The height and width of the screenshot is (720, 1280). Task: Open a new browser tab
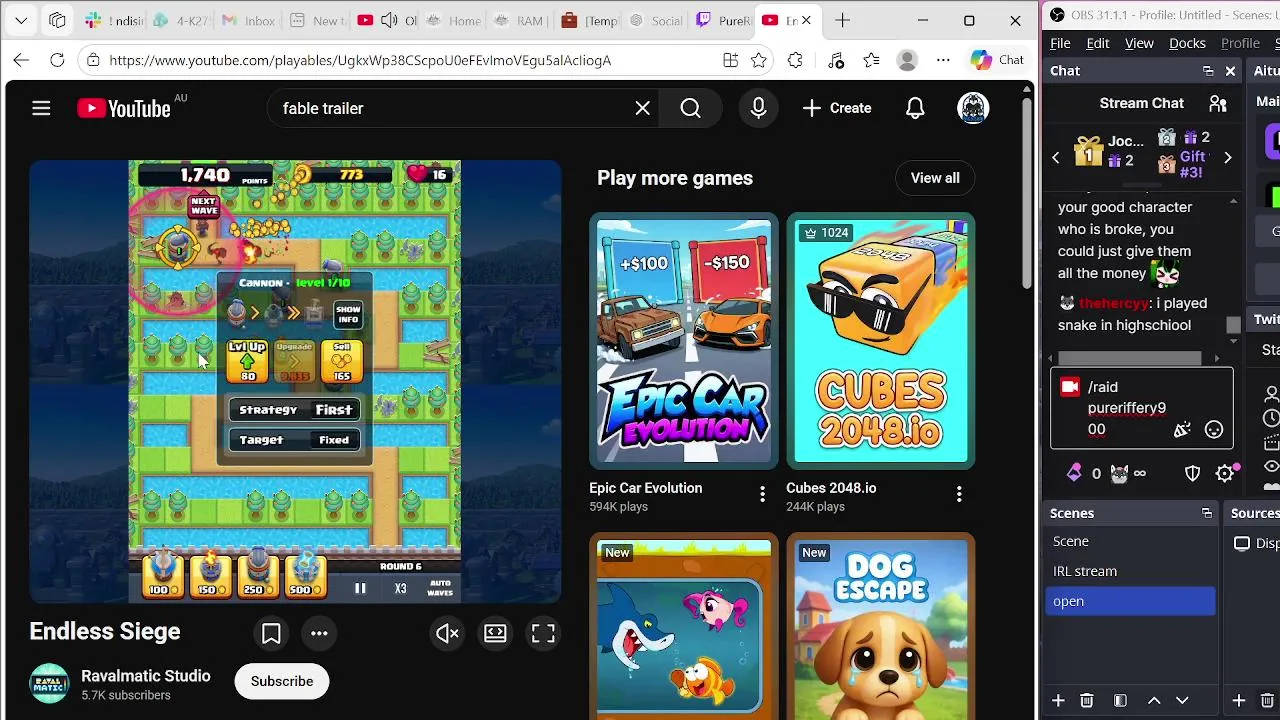pyautogui.click(x=843, y=20)
